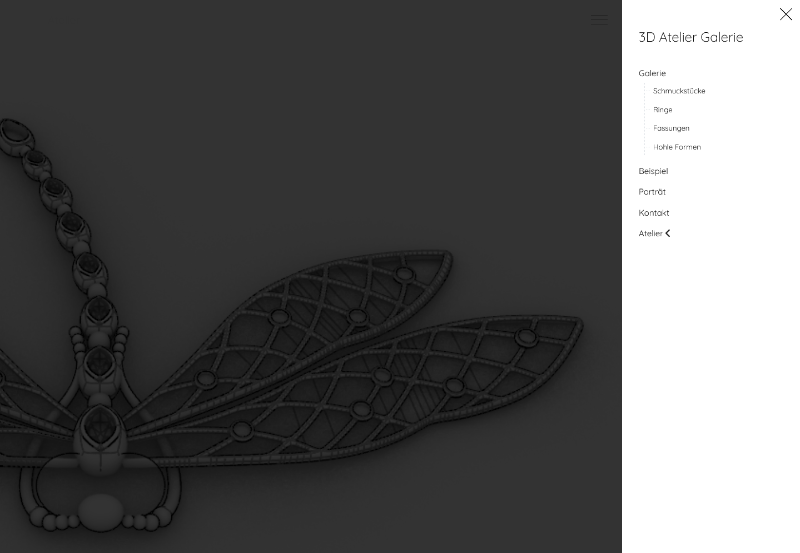Click the oval stone below the dragonfly
Screen dimensions: 800x553
[x=98, y=512]
